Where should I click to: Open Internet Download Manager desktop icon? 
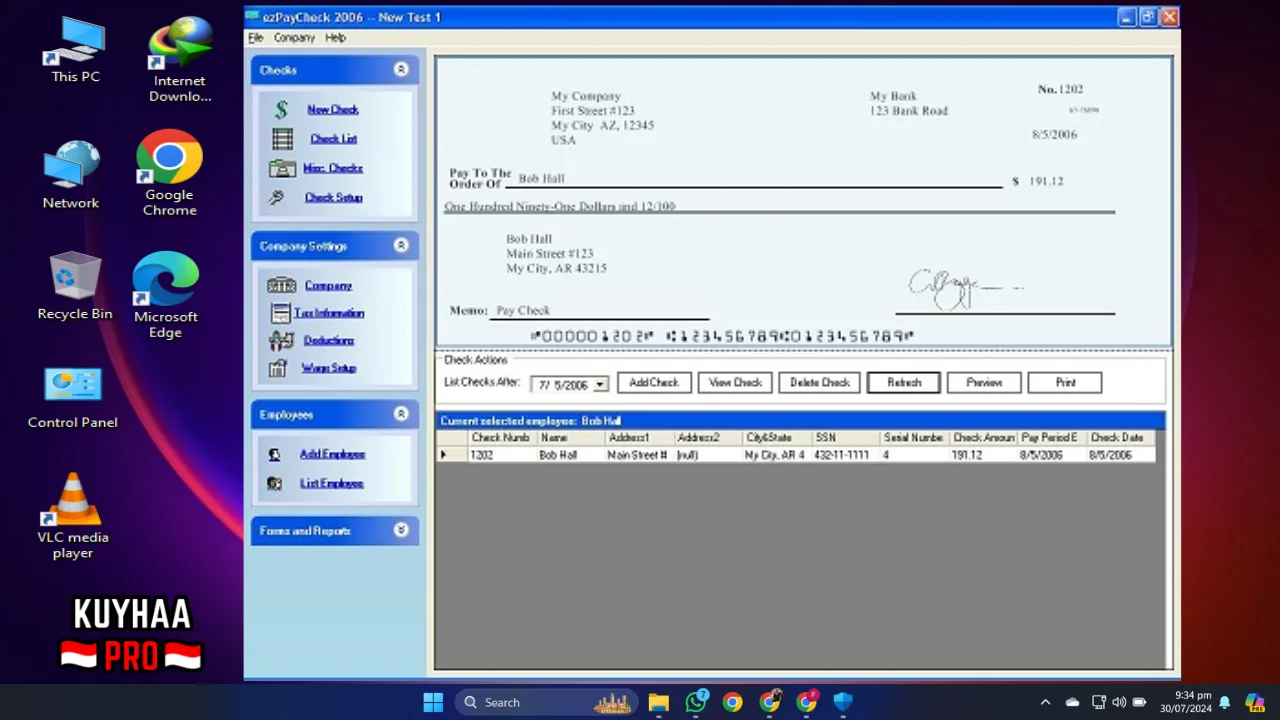[x=180, y=60]
